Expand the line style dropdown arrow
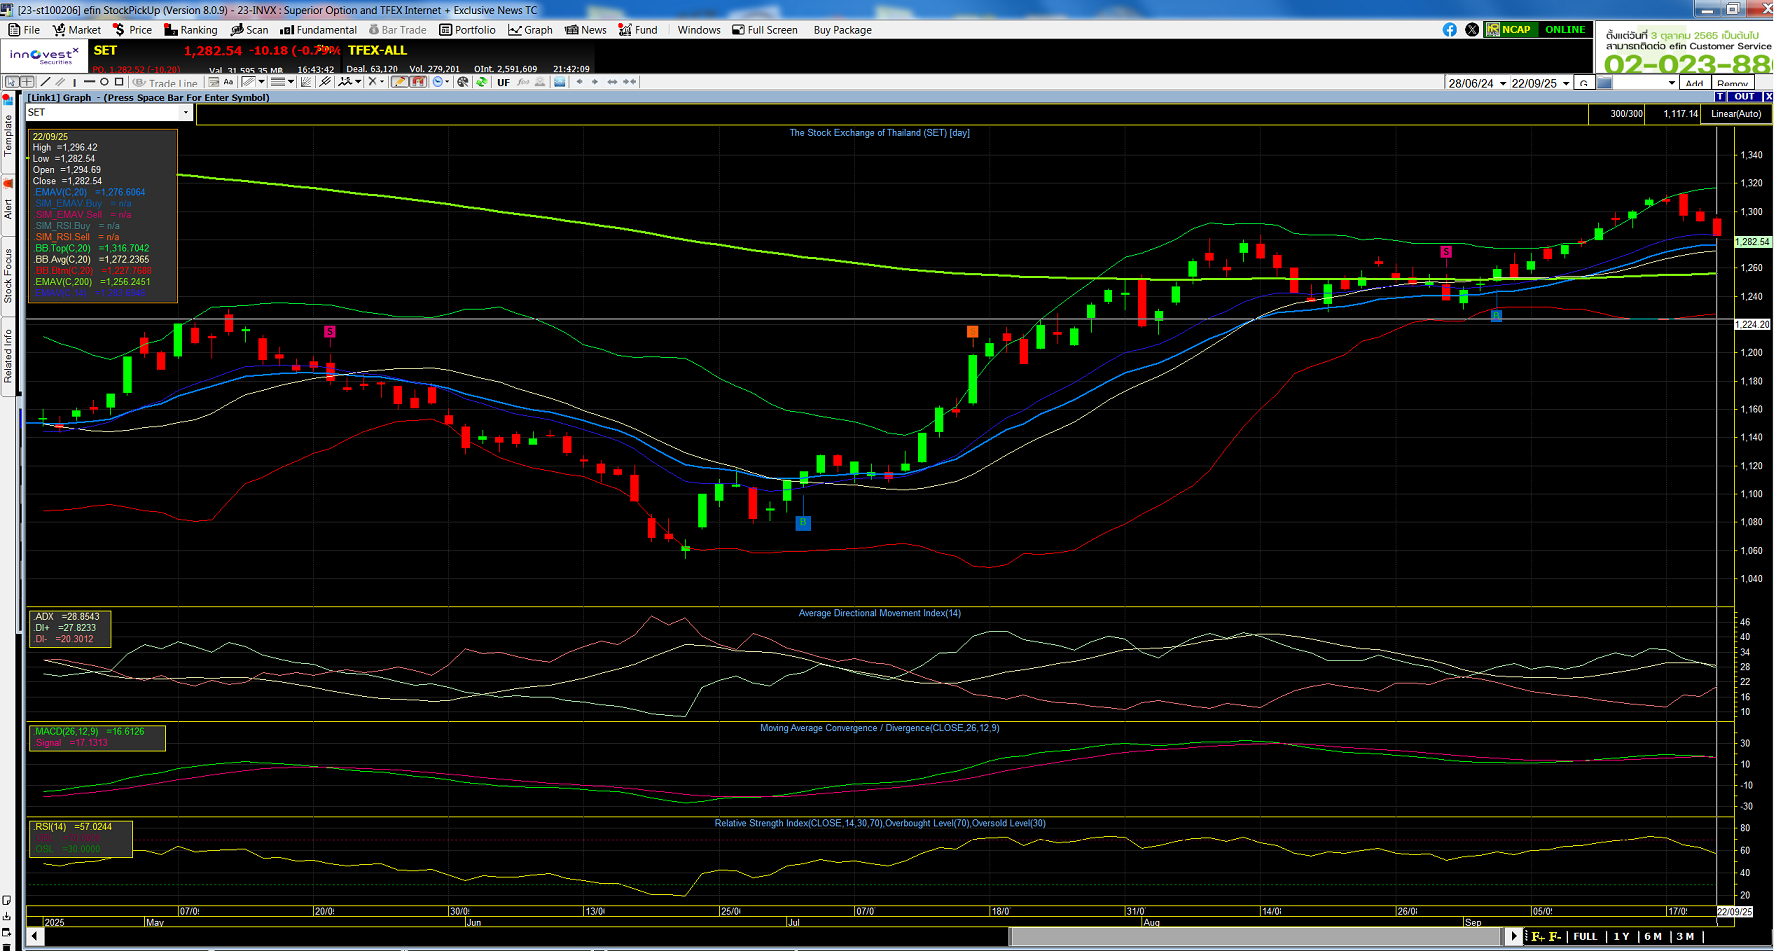The image size is (1776, 951). [291, 82]
